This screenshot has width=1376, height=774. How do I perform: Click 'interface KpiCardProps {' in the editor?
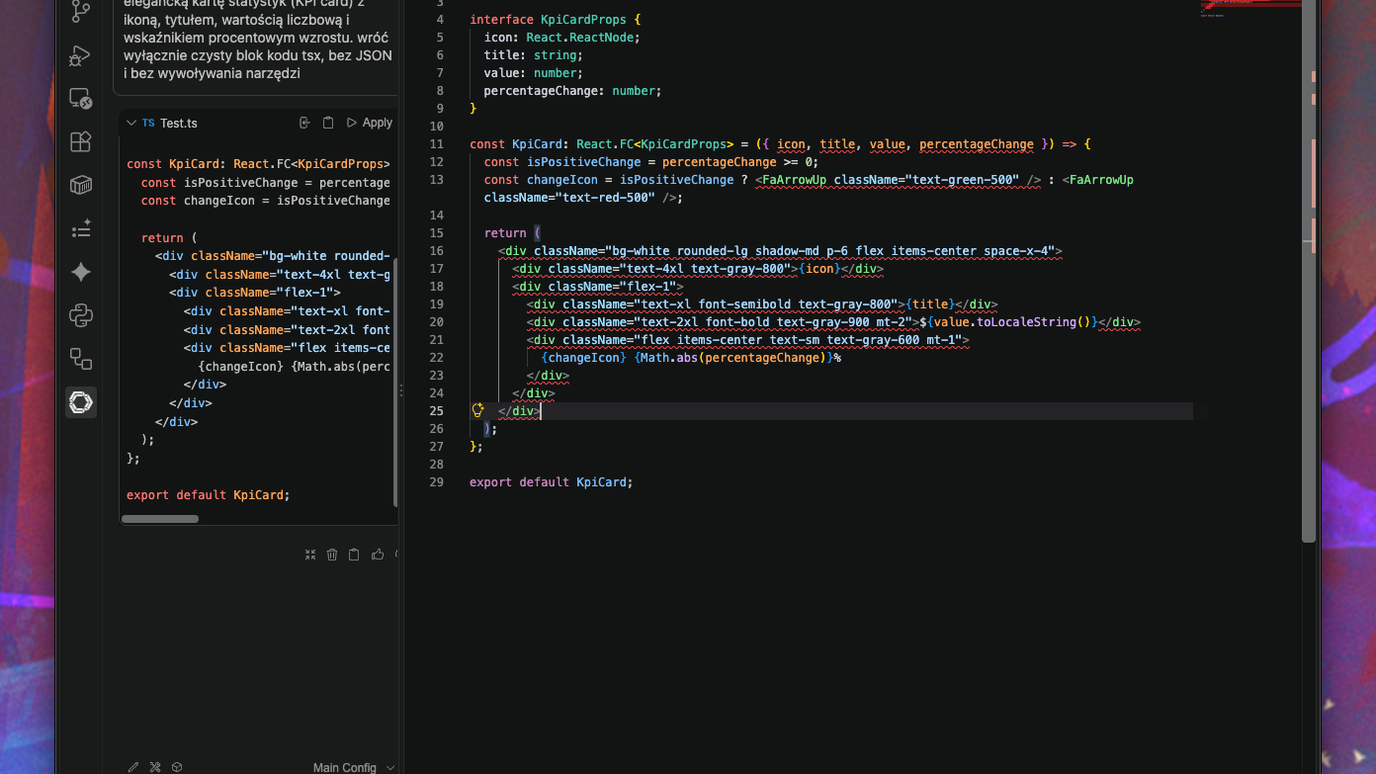555,20
